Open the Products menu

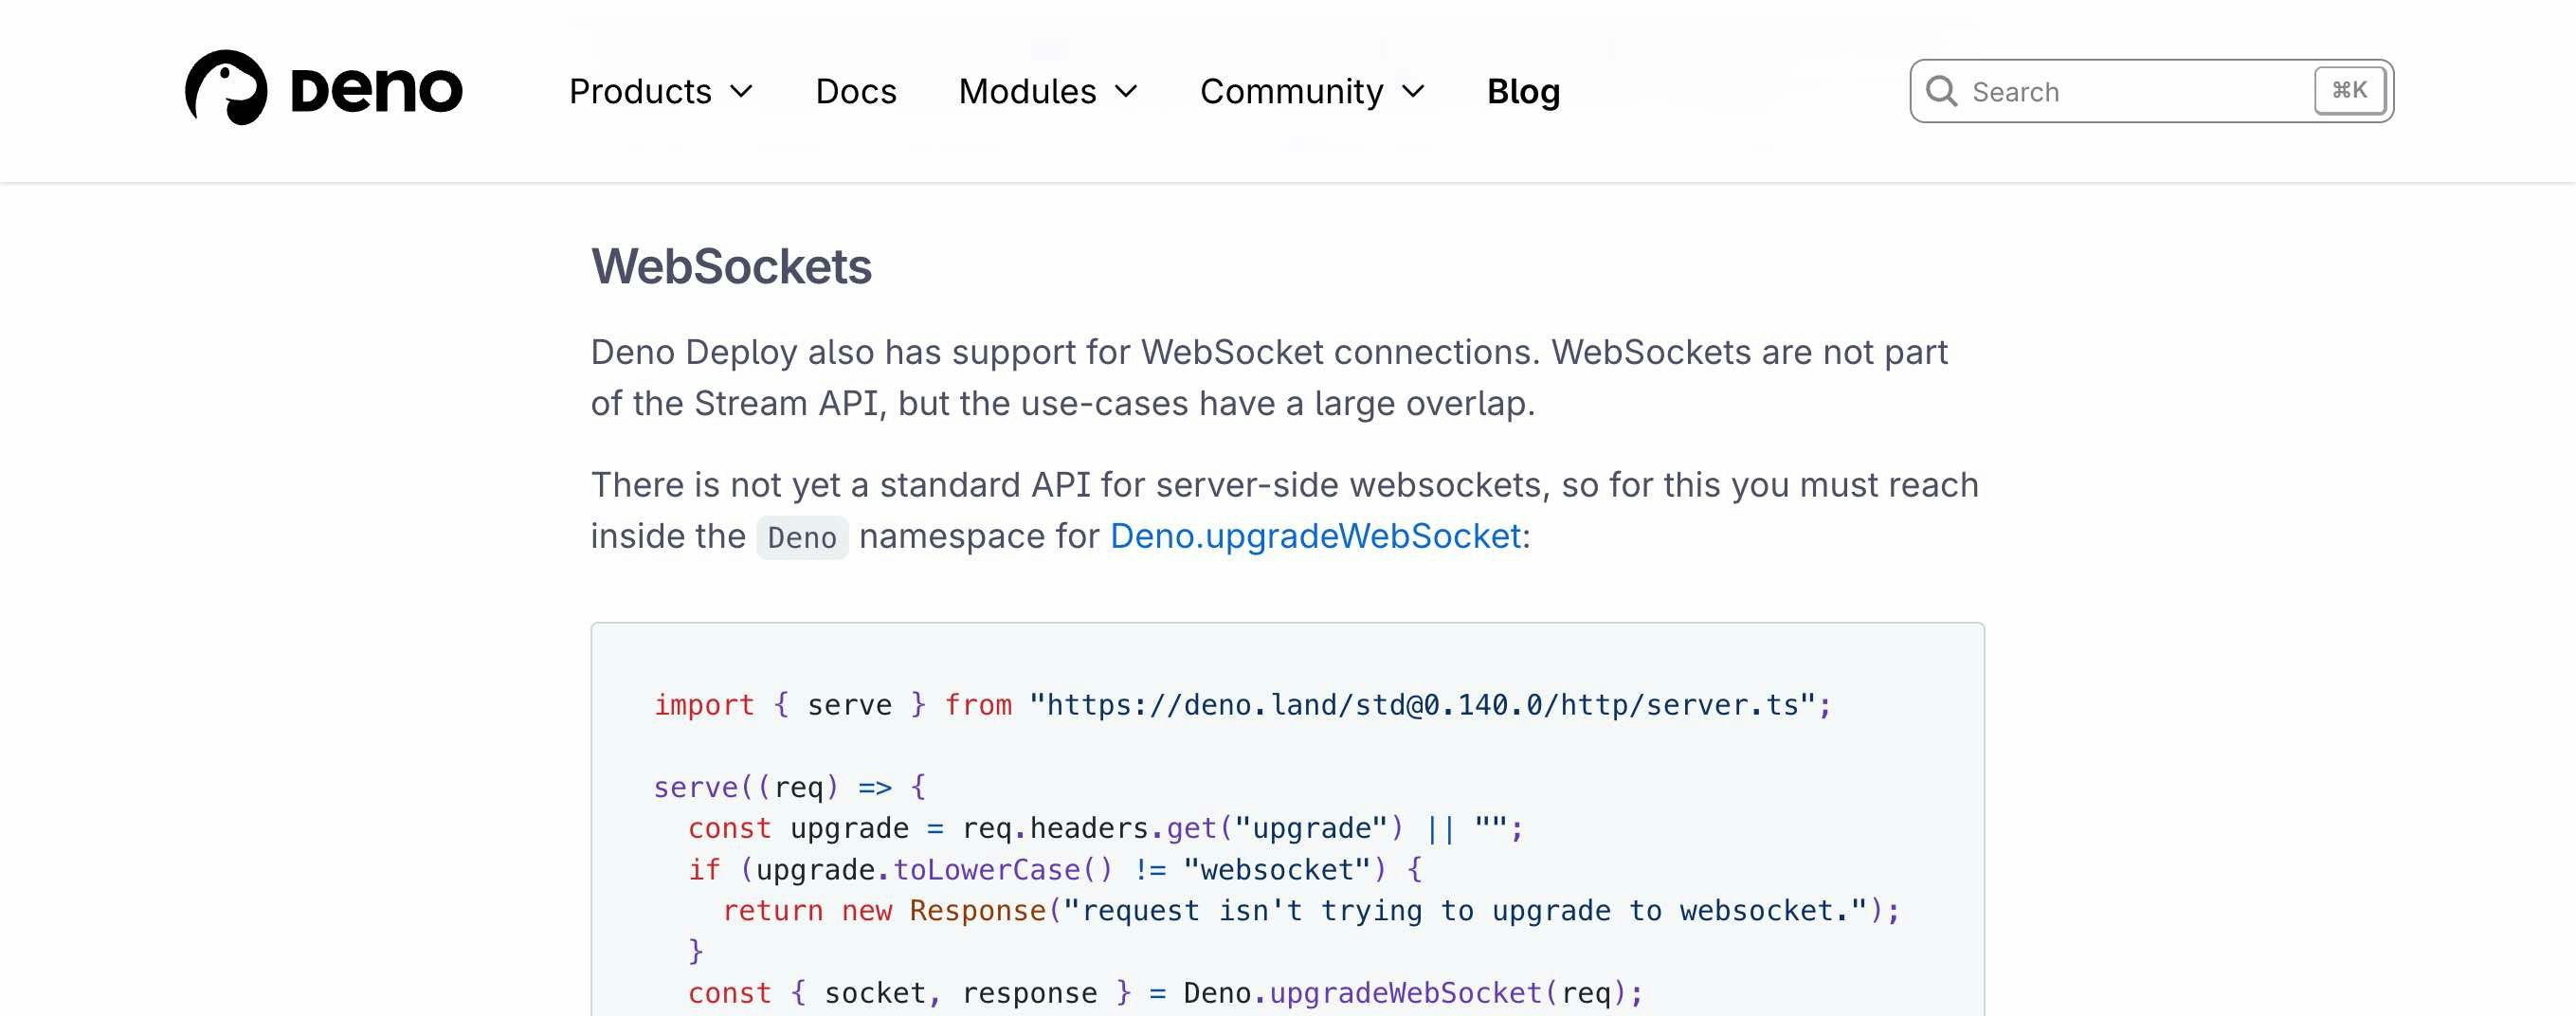pyautogui.click(x=640, y=92)
